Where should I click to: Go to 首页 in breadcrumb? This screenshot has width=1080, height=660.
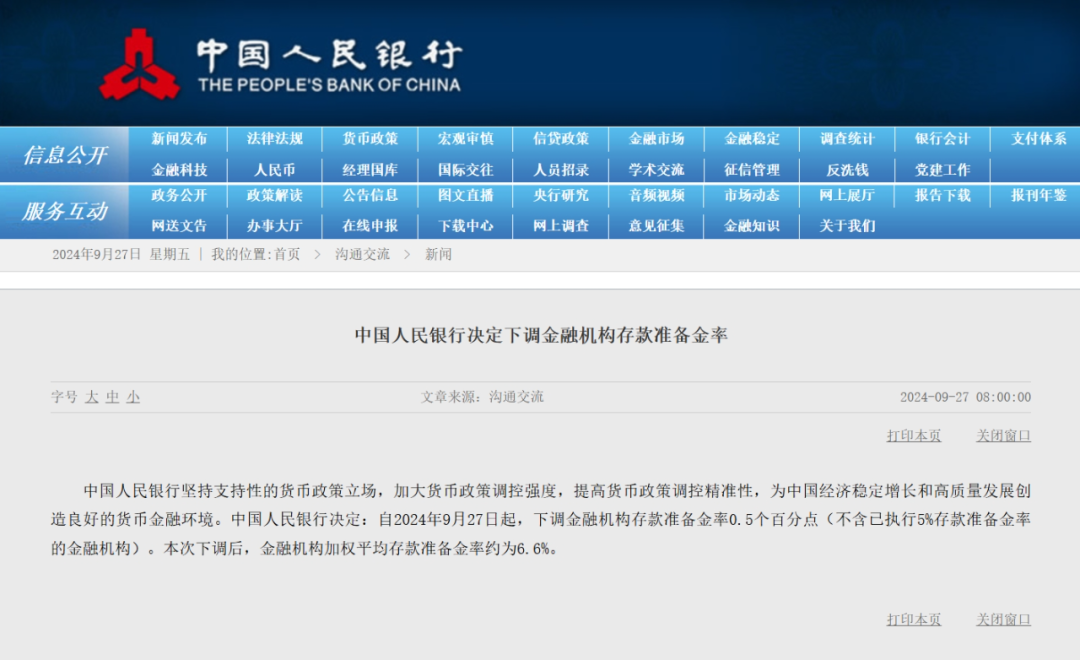[287, 254]
